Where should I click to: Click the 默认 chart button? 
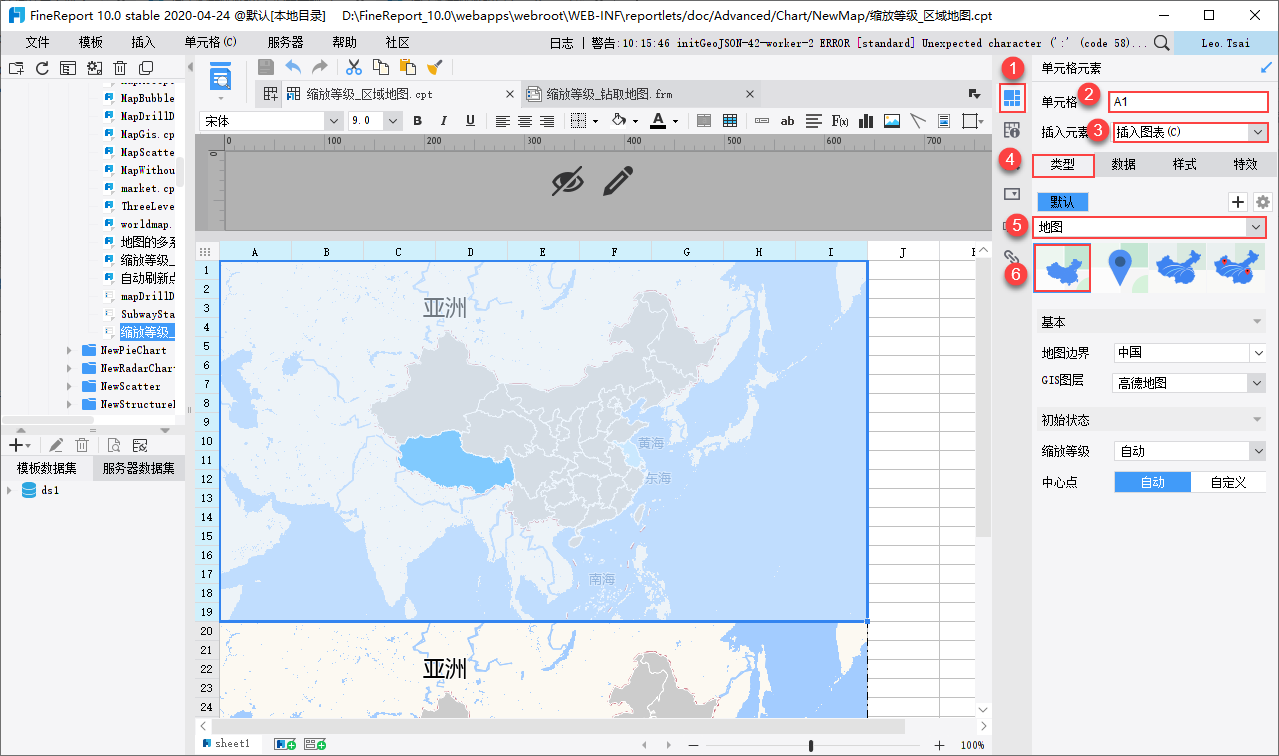pos(1062,202)
